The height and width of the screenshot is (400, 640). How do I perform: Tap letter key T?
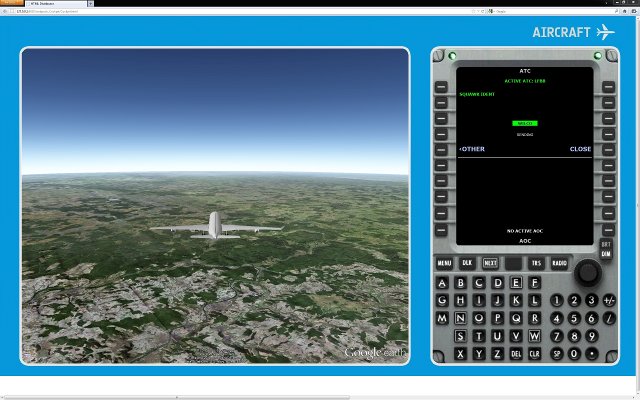479,336
